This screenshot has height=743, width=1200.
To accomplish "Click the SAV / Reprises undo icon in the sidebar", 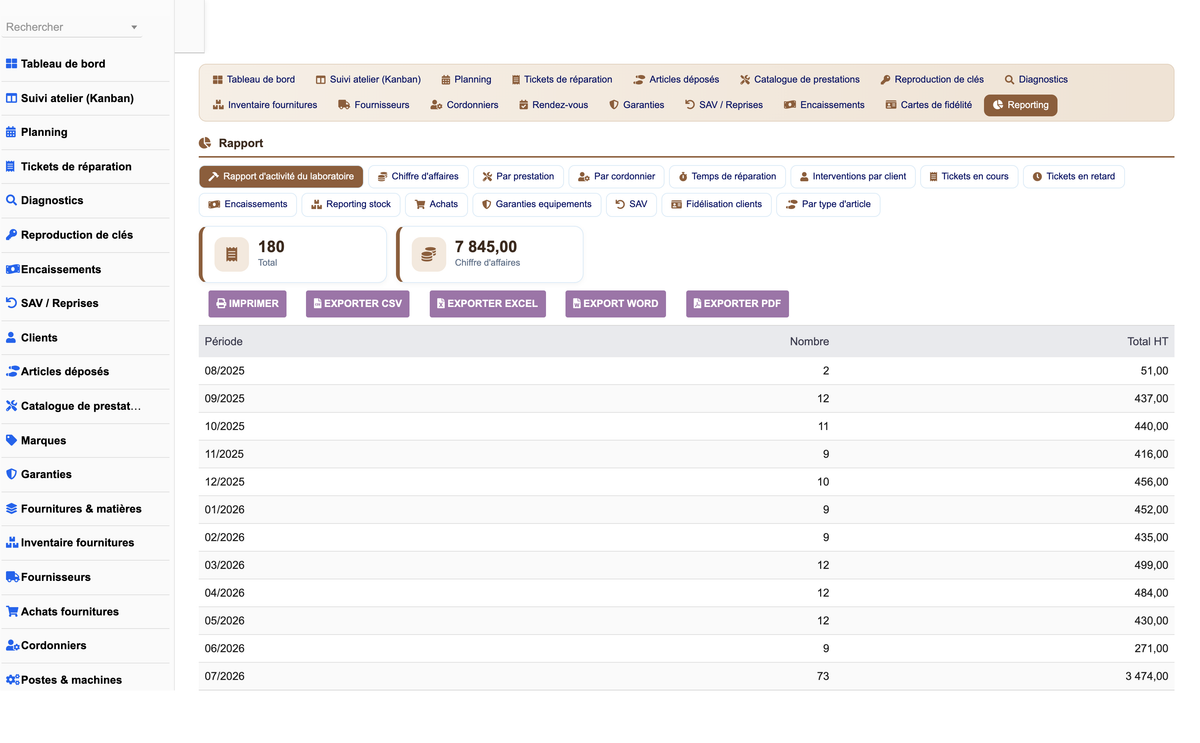I will pyautogui.click(x=12, y=303).
